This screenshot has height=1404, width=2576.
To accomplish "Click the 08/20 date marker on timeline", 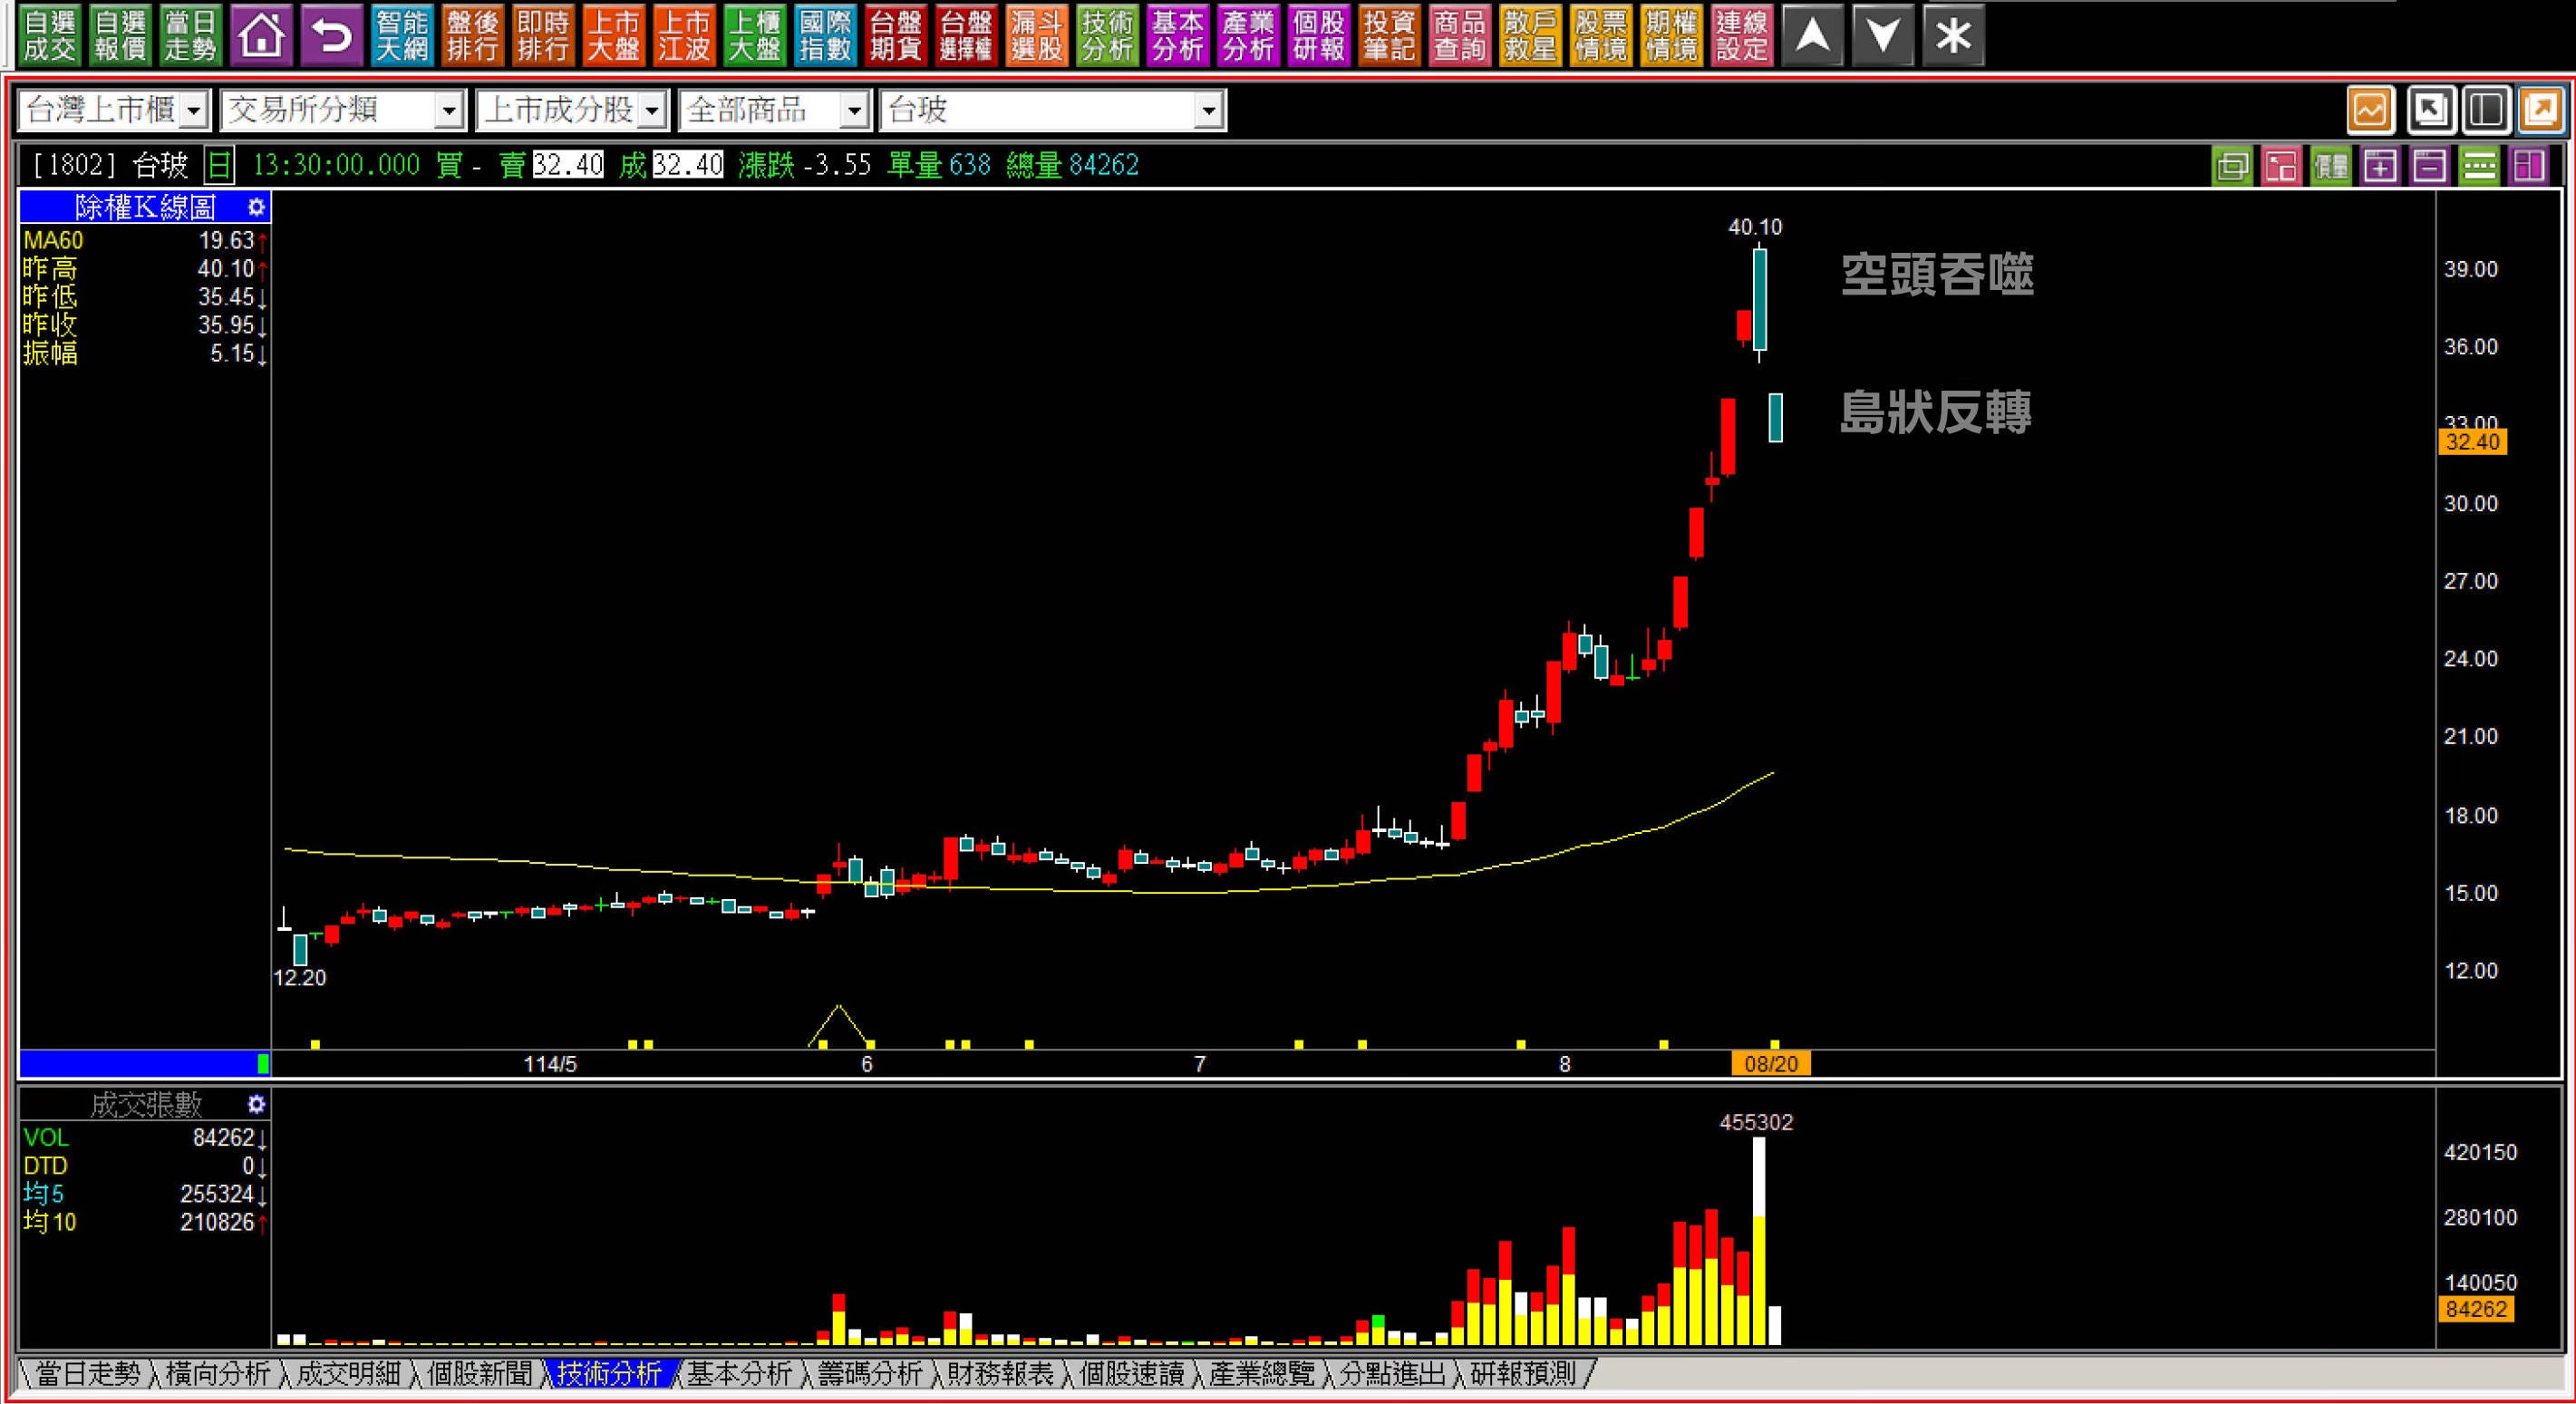I will [x=1770, y=1064].
